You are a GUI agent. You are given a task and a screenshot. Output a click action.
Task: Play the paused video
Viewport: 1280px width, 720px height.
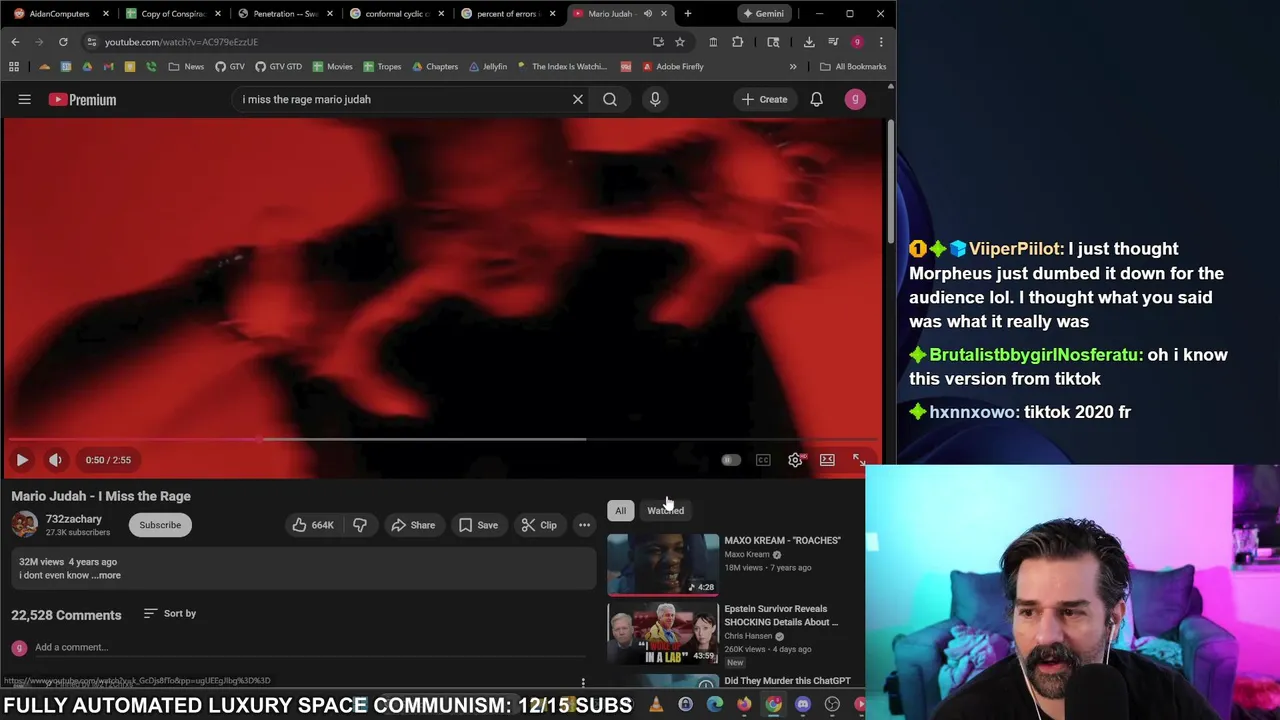click(22, 460)
